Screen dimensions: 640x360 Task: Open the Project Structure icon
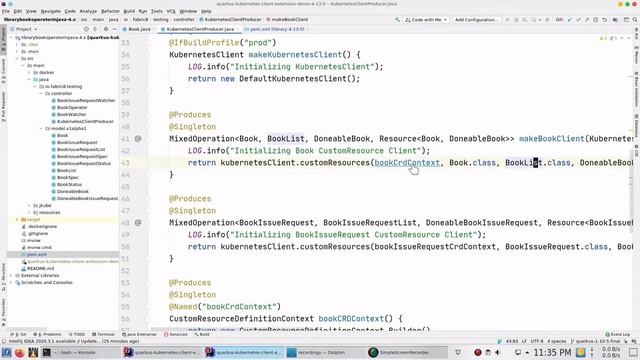pos(615,20)
